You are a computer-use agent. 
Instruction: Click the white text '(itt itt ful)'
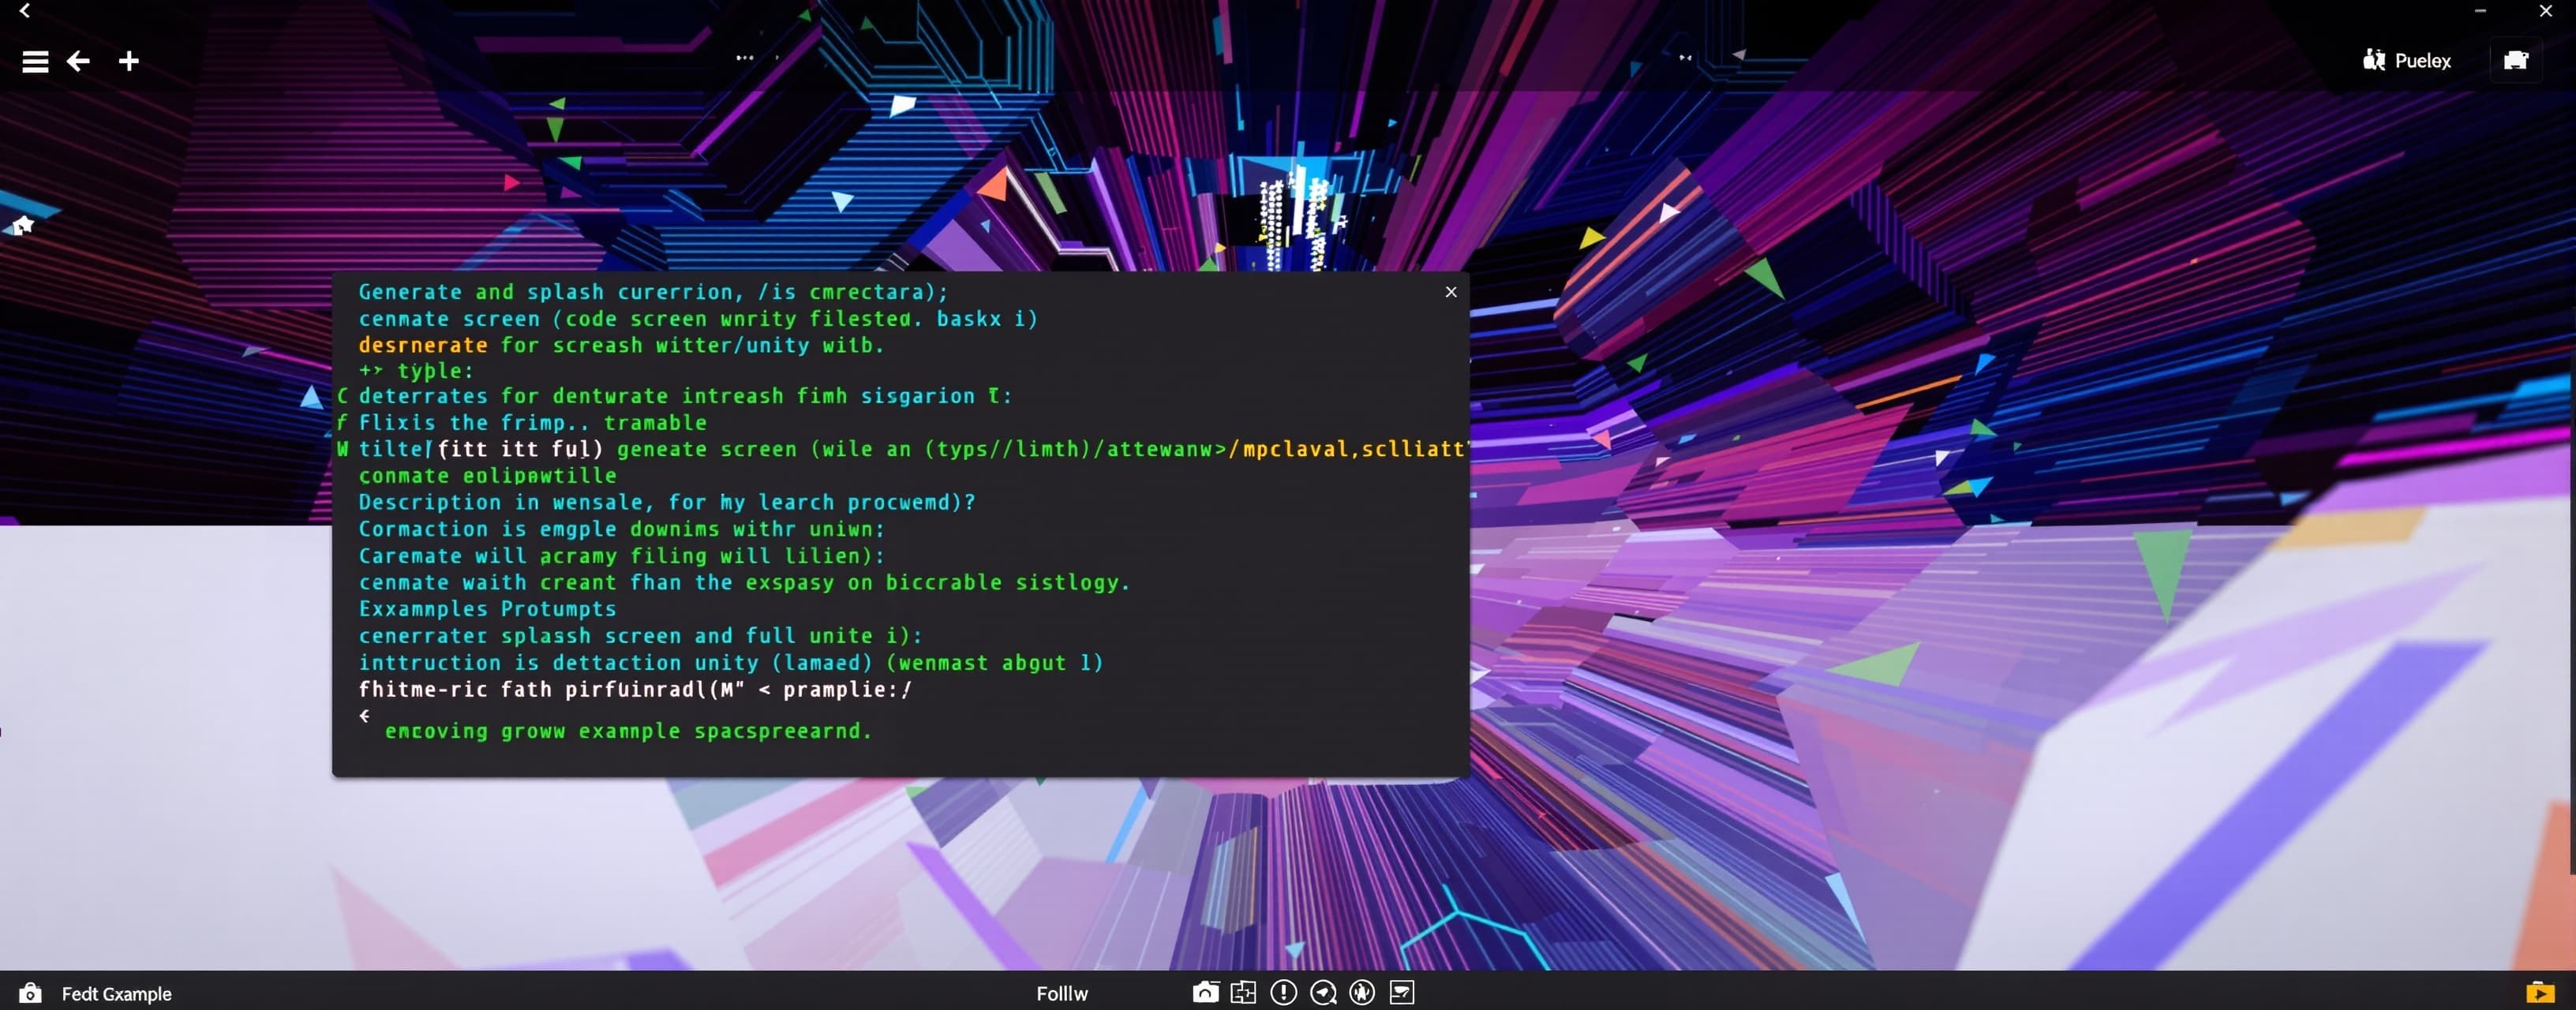coord(520,450)
